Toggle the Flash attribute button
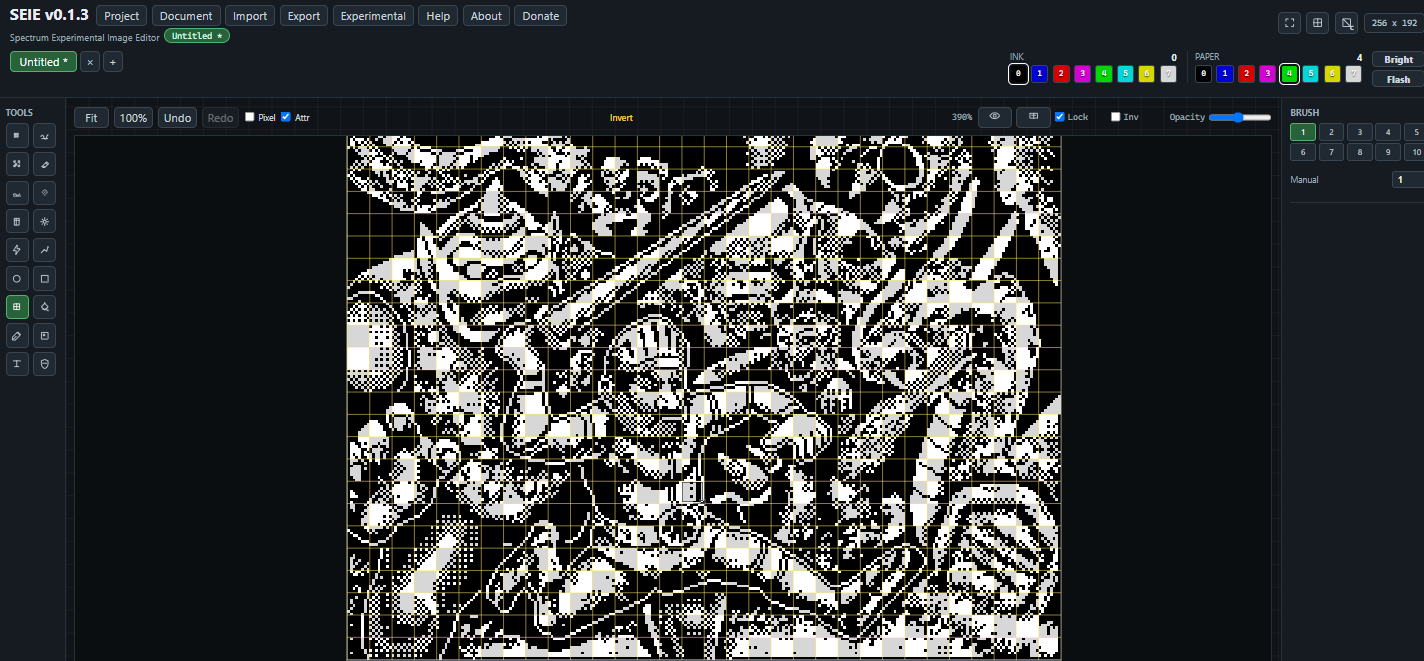The width and height of the screenshot is (1424, 661). pyautogui.click(x=1398, y=79)
